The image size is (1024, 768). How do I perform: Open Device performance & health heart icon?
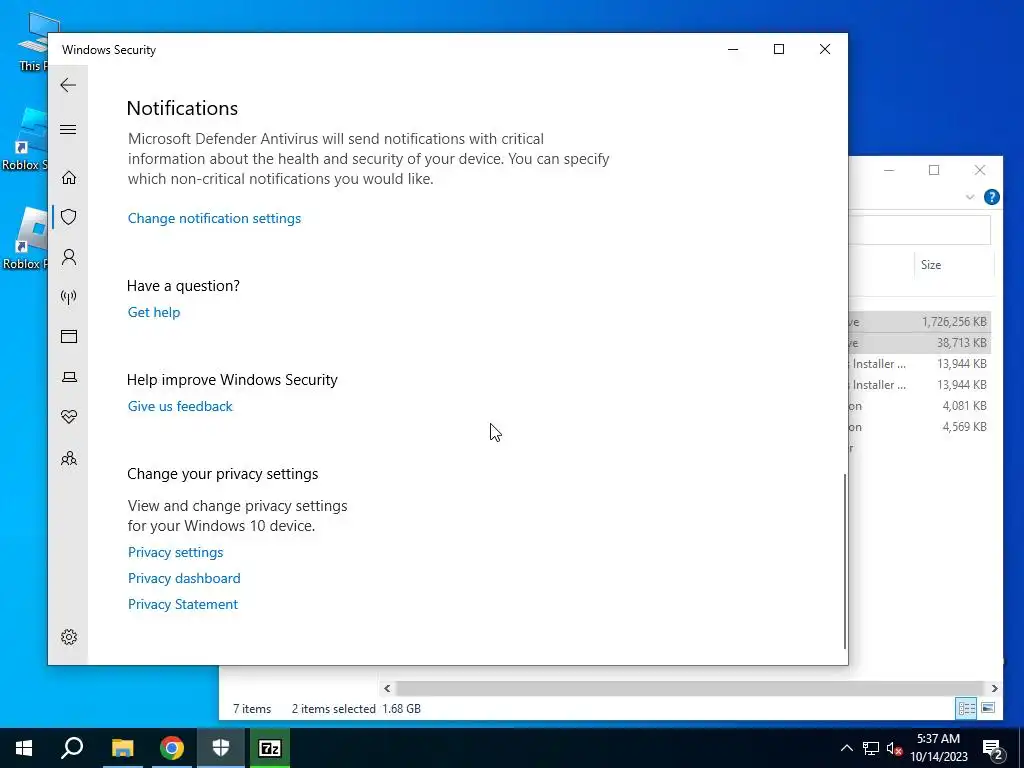(69, 417)
